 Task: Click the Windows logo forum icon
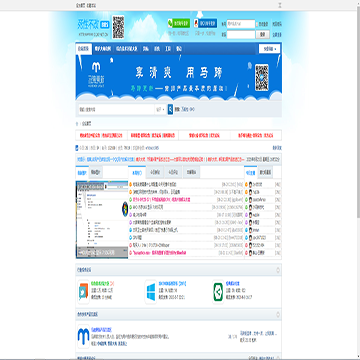click(151, 292)
